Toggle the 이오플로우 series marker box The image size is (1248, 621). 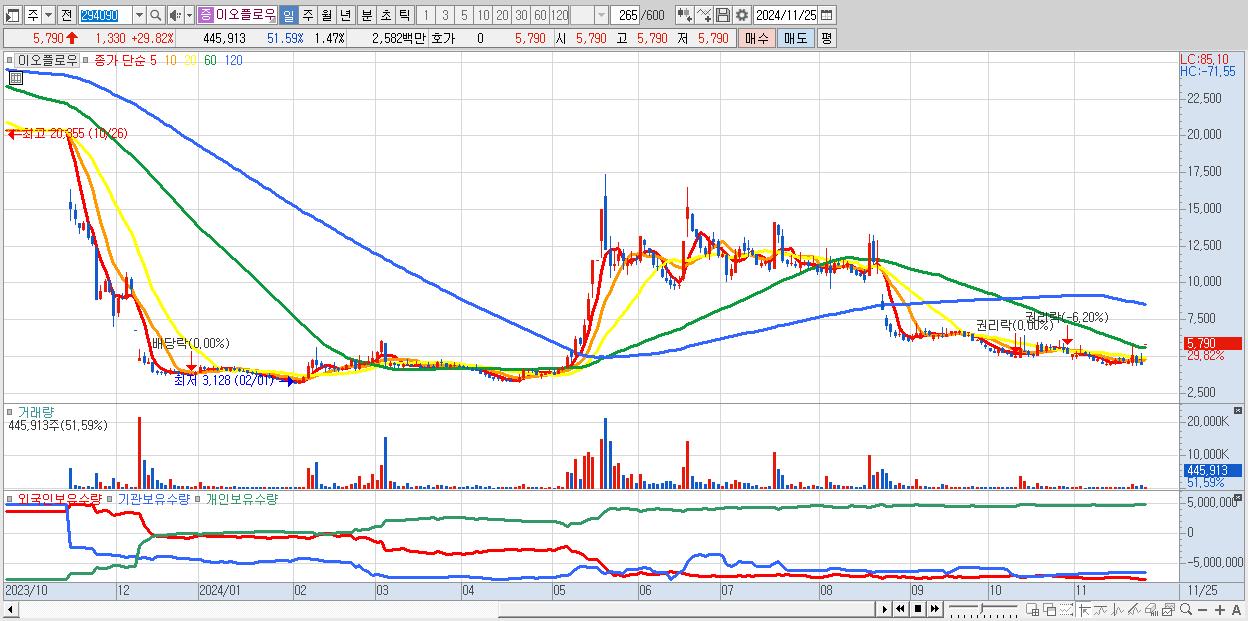point(9,61)
